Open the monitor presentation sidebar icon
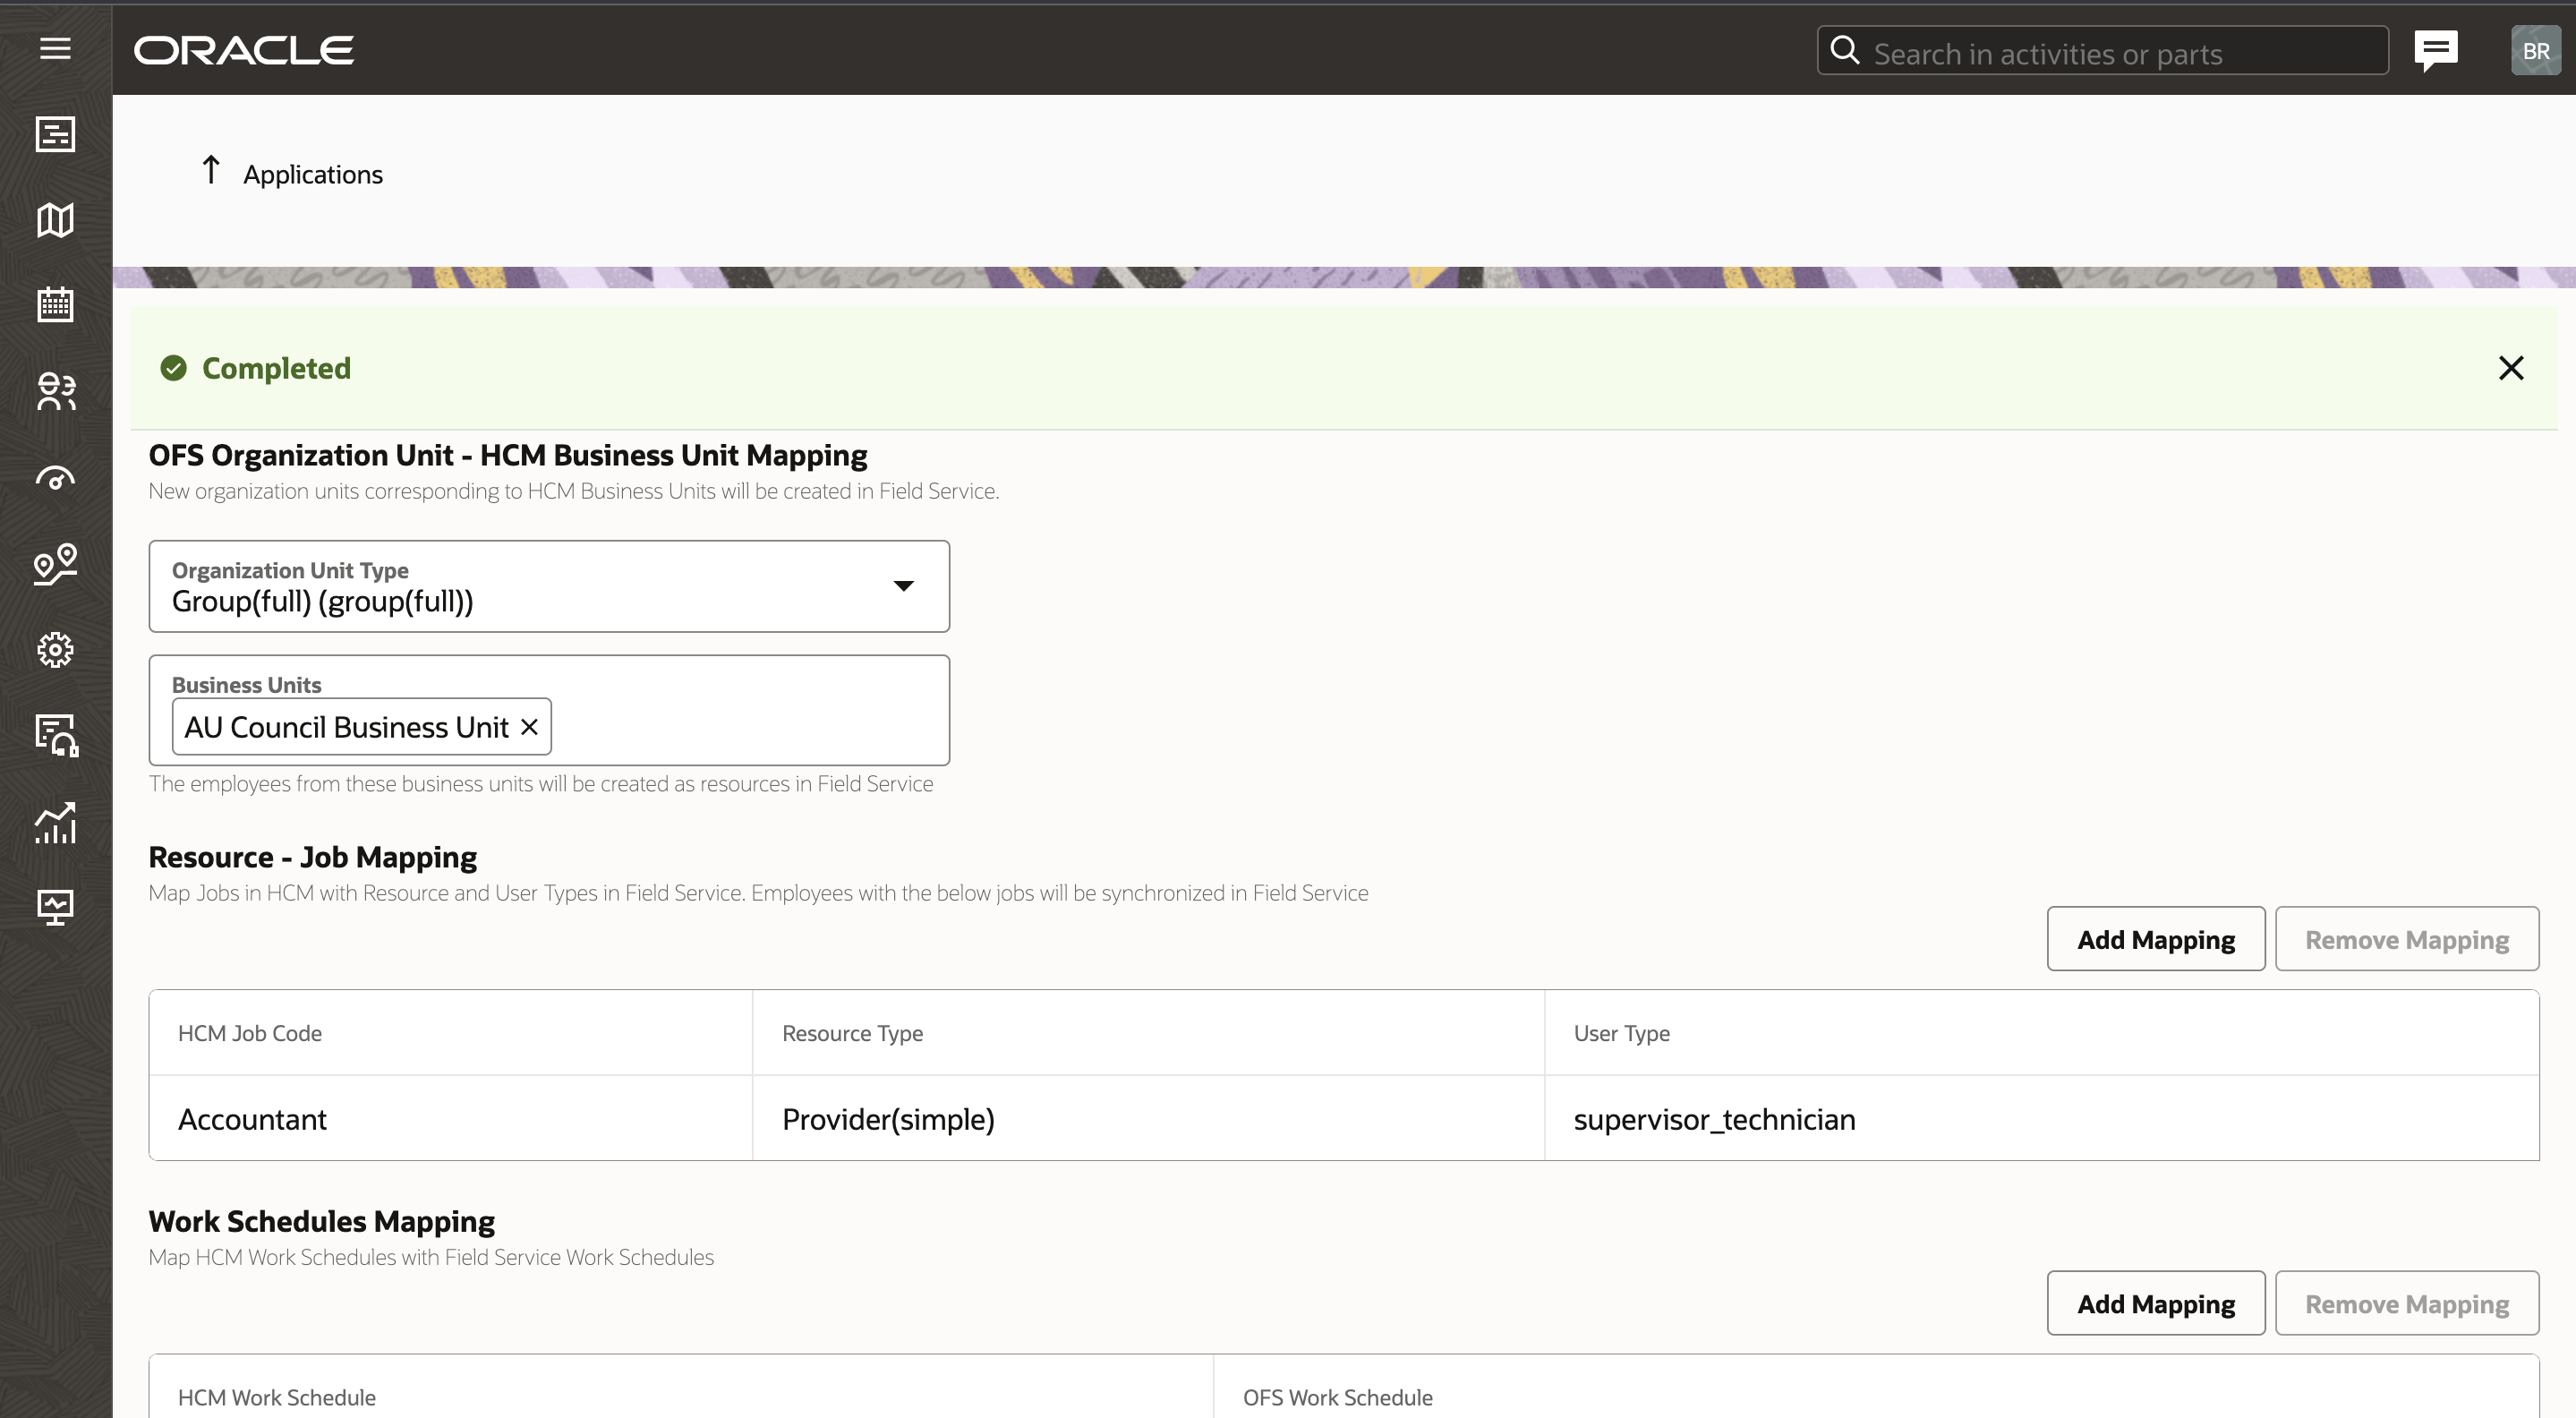The height and width of the screenshot is (1418, 2576). click(55, 907)
